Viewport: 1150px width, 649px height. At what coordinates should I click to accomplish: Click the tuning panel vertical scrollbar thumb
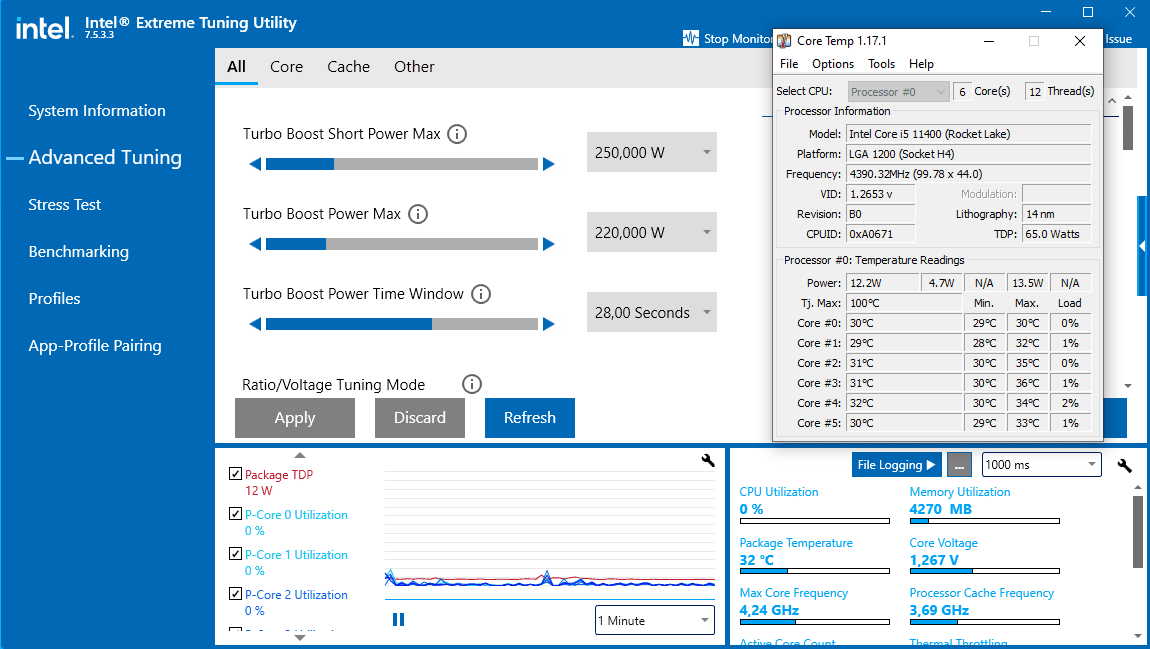tap(1128, 128)
